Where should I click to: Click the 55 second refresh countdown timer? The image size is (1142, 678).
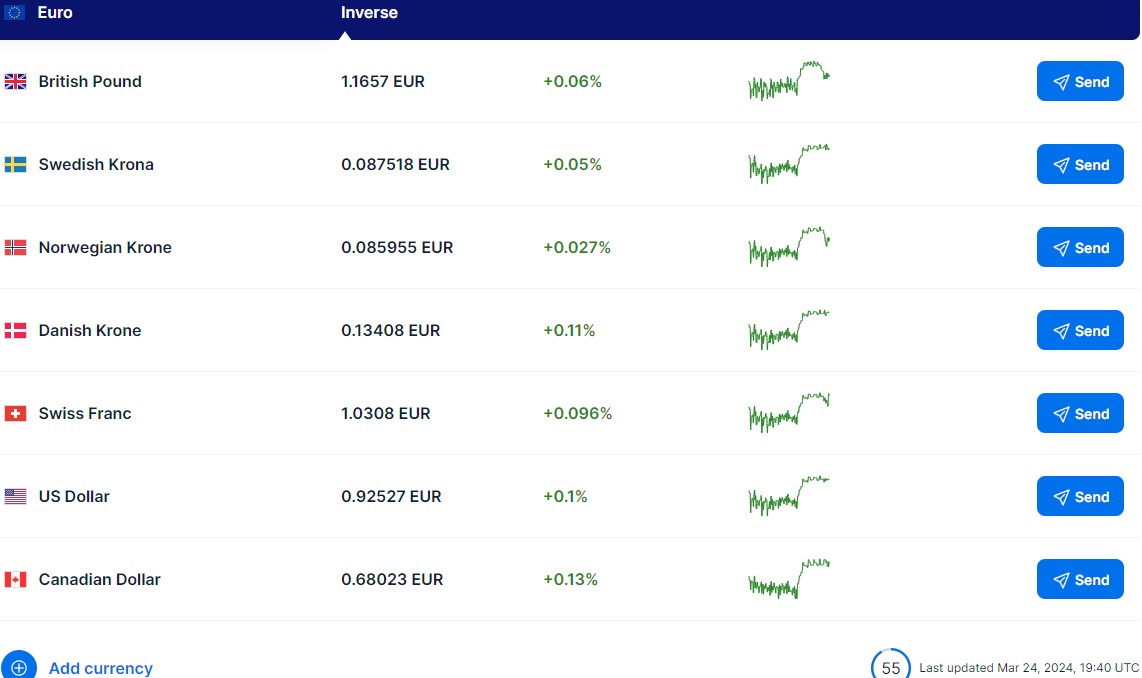click(x=890, y=667)
